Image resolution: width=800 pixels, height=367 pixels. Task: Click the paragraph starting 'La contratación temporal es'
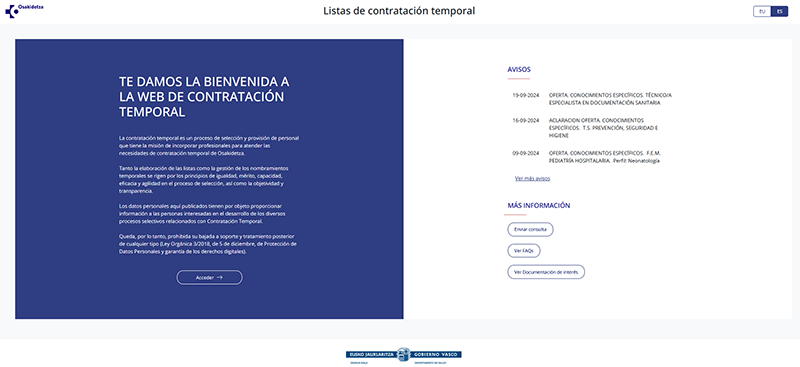(x=209, y=145)
